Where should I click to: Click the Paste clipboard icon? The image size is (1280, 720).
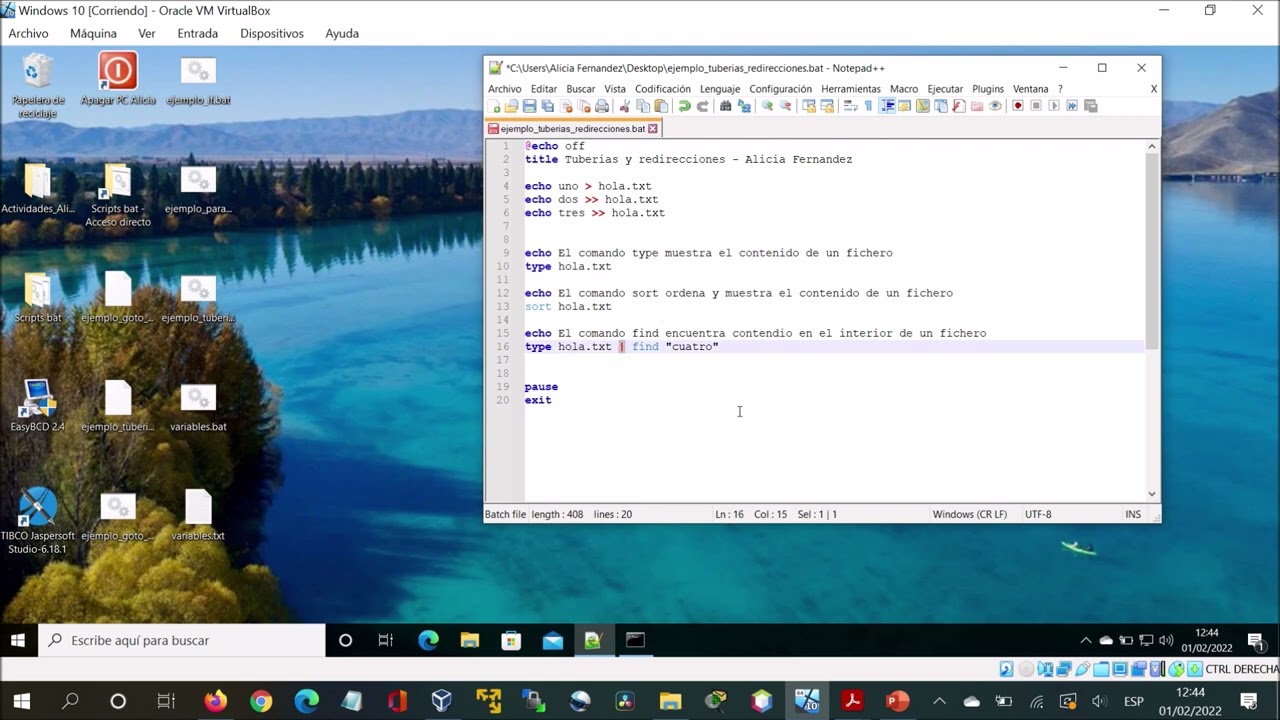pyautogui.click(x=662, y=106)
